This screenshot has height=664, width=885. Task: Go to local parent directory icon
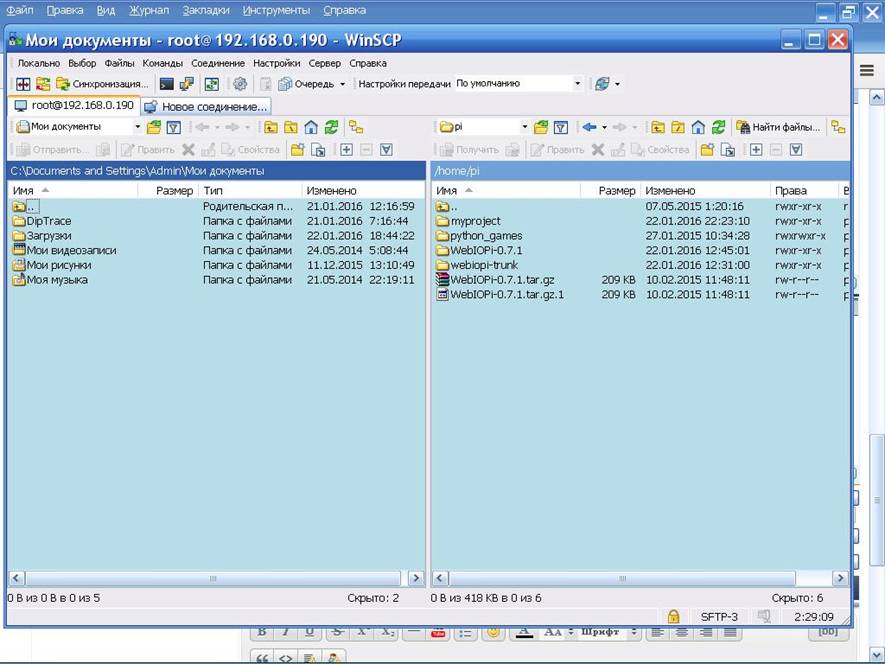tap(271, 127)
